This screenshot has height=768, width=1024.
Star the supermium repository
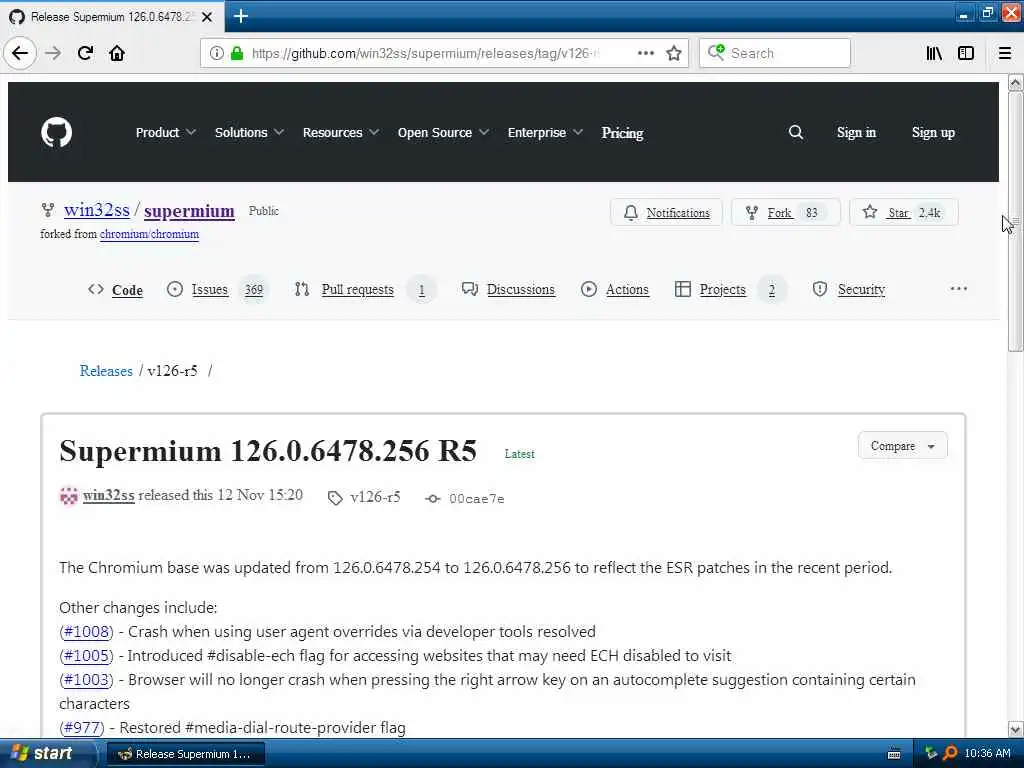[x=904, y=212]
